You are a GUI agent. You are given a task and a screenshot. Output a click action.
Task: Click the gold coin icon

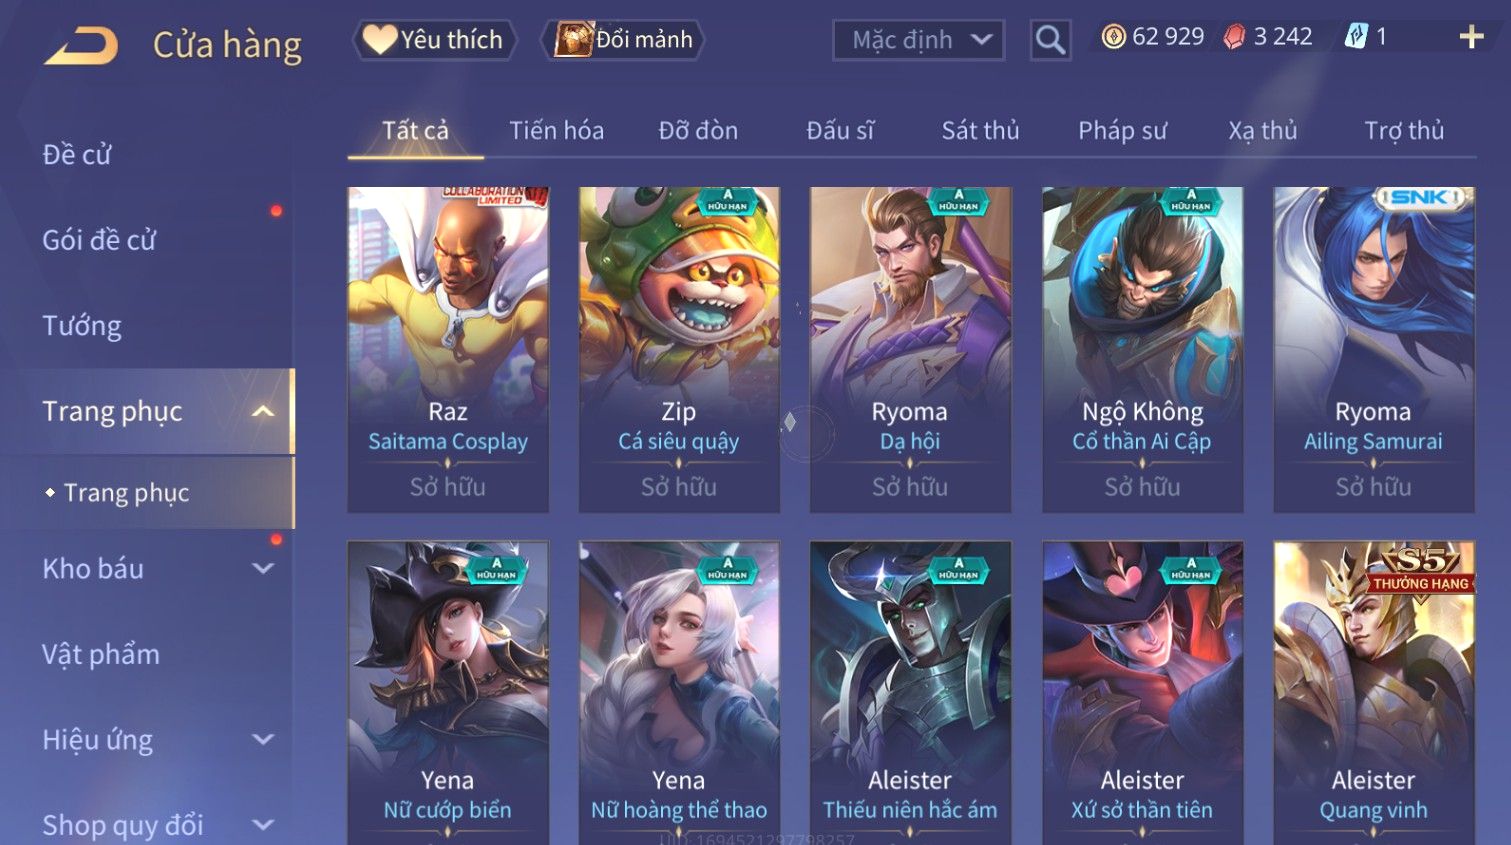[1113, 37]
